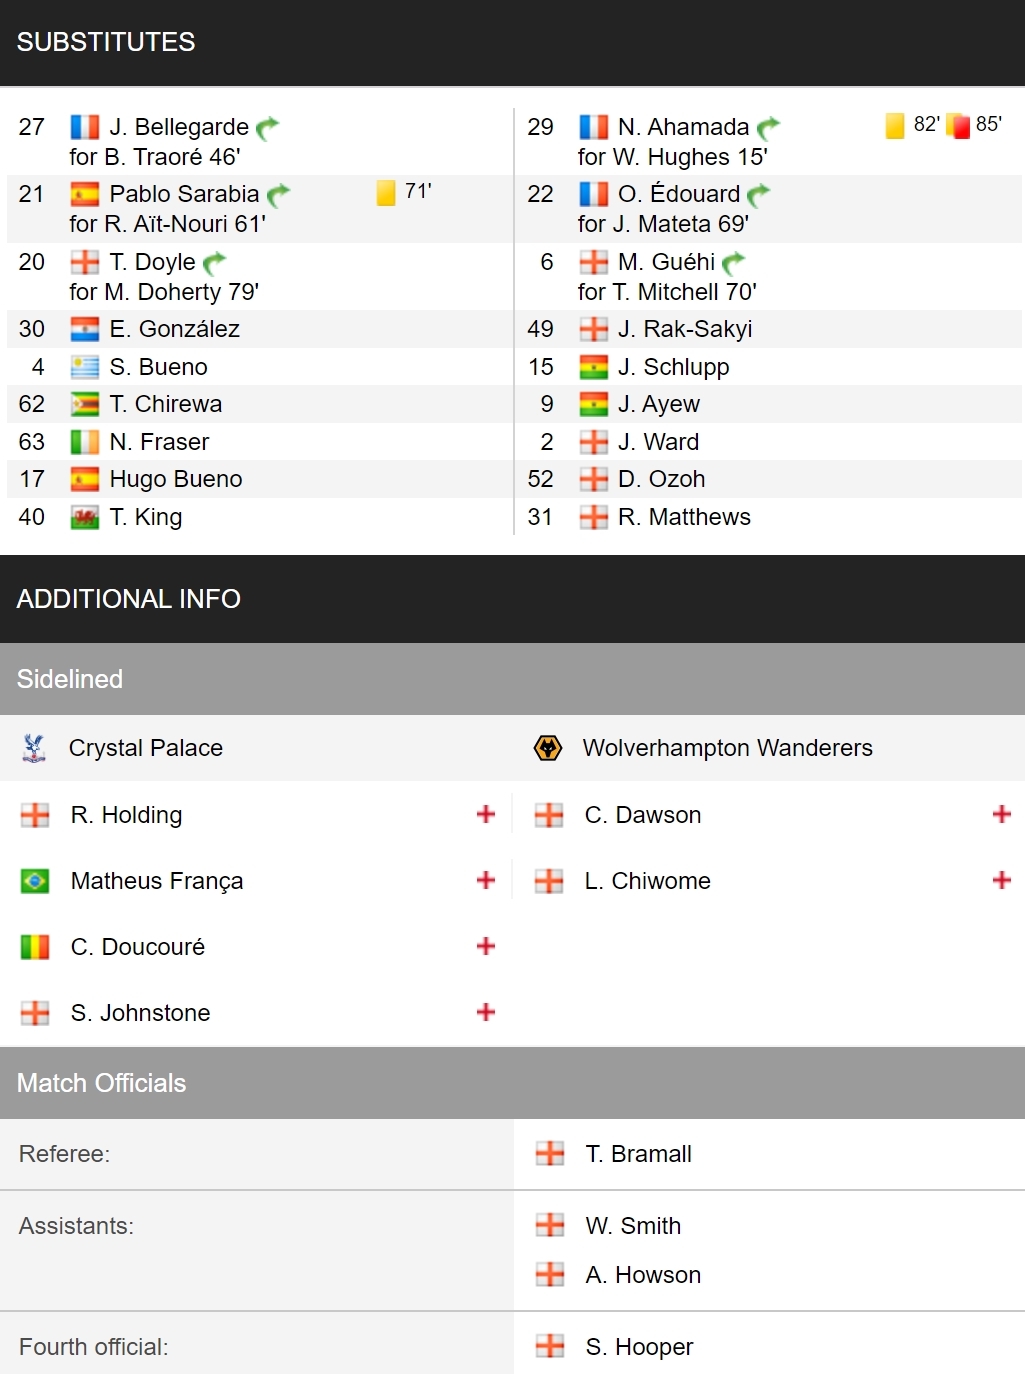
Task: Click the injury cross icon beside C. Dawson
Action: (1002, 814)
